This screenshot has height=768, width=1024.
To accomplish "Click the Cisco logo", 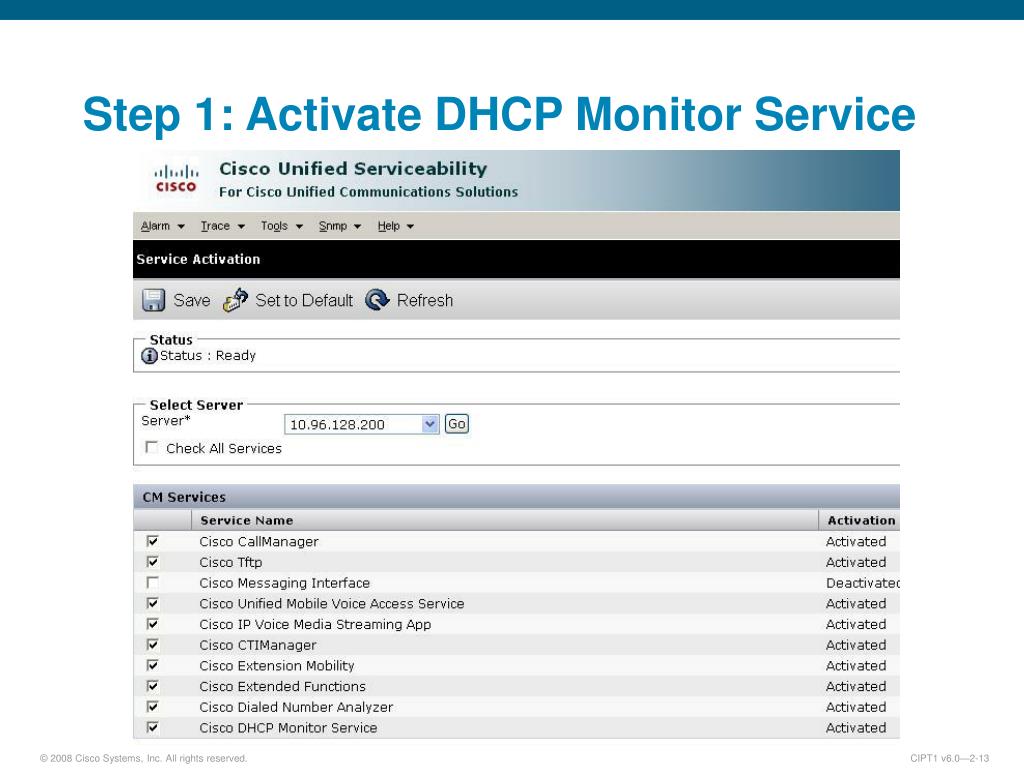I will point(176,179).
